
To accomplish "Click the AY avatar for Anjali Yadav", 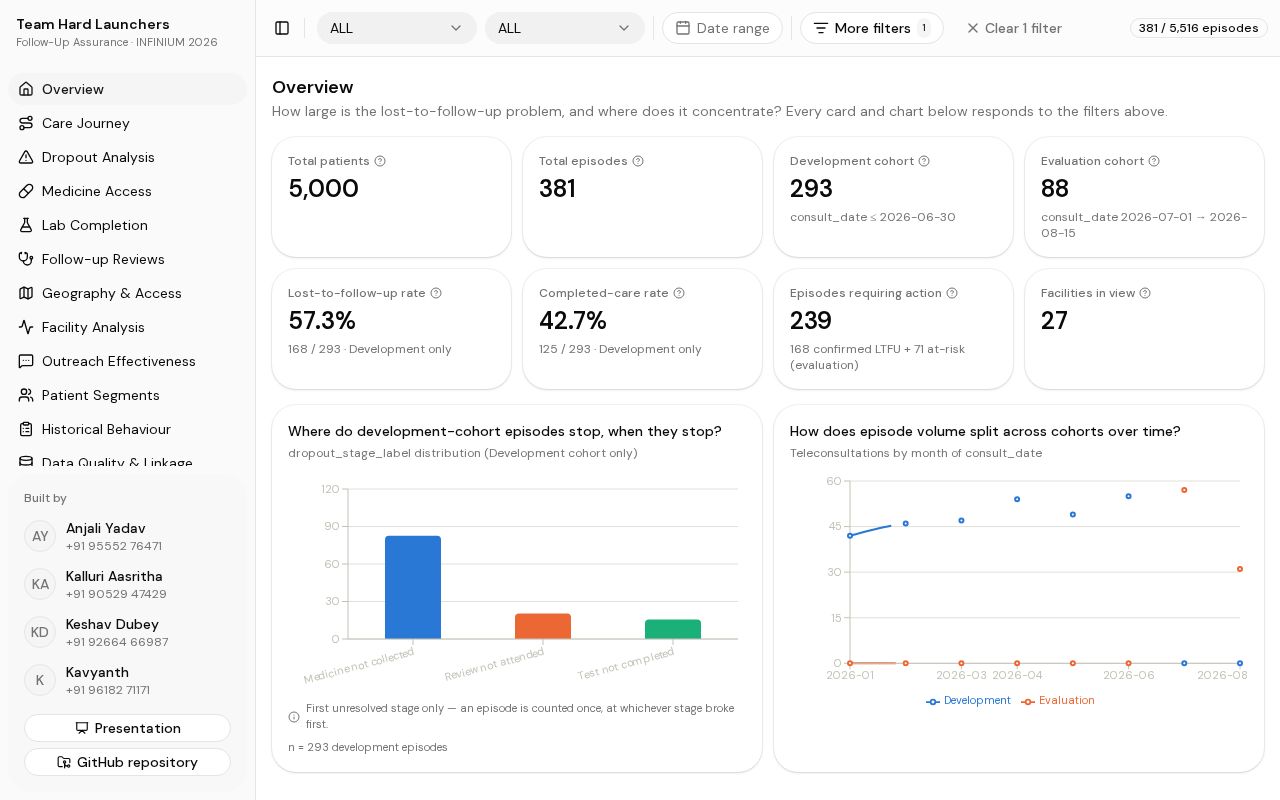I will (40, 536).
